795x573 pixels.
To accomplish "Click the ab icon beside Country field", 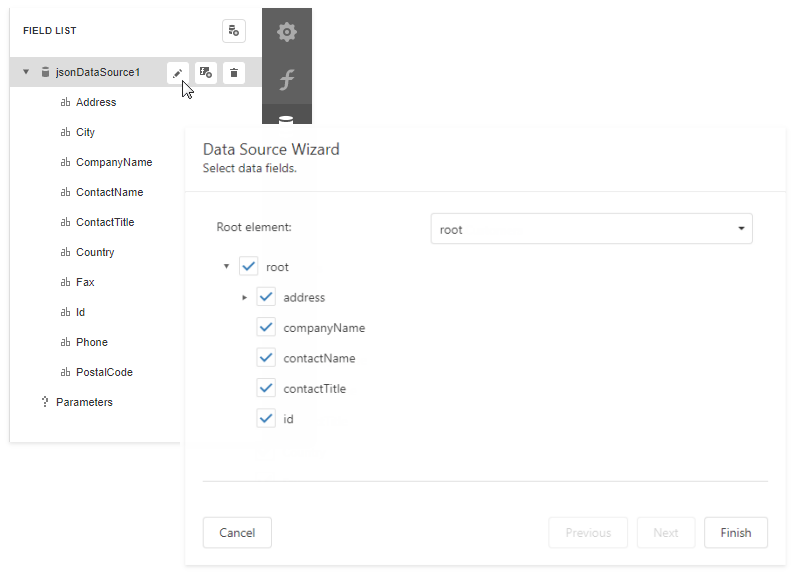I will 65,252.
